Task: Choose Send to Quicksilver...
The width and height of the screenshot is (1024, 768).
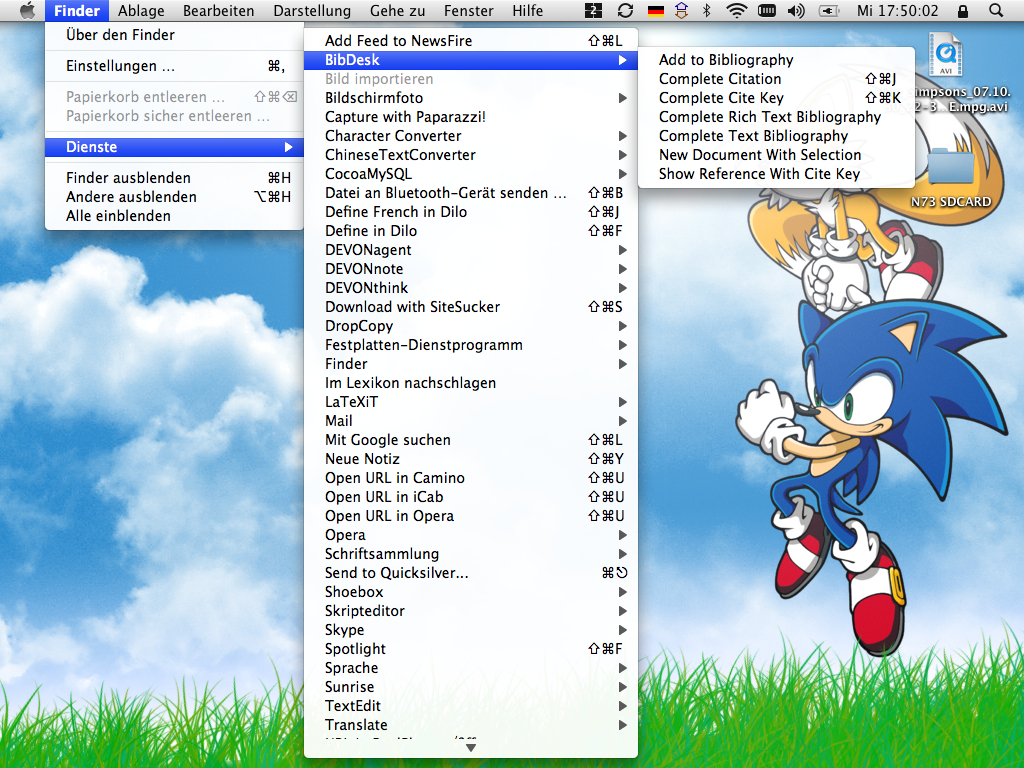Action: 471,573
